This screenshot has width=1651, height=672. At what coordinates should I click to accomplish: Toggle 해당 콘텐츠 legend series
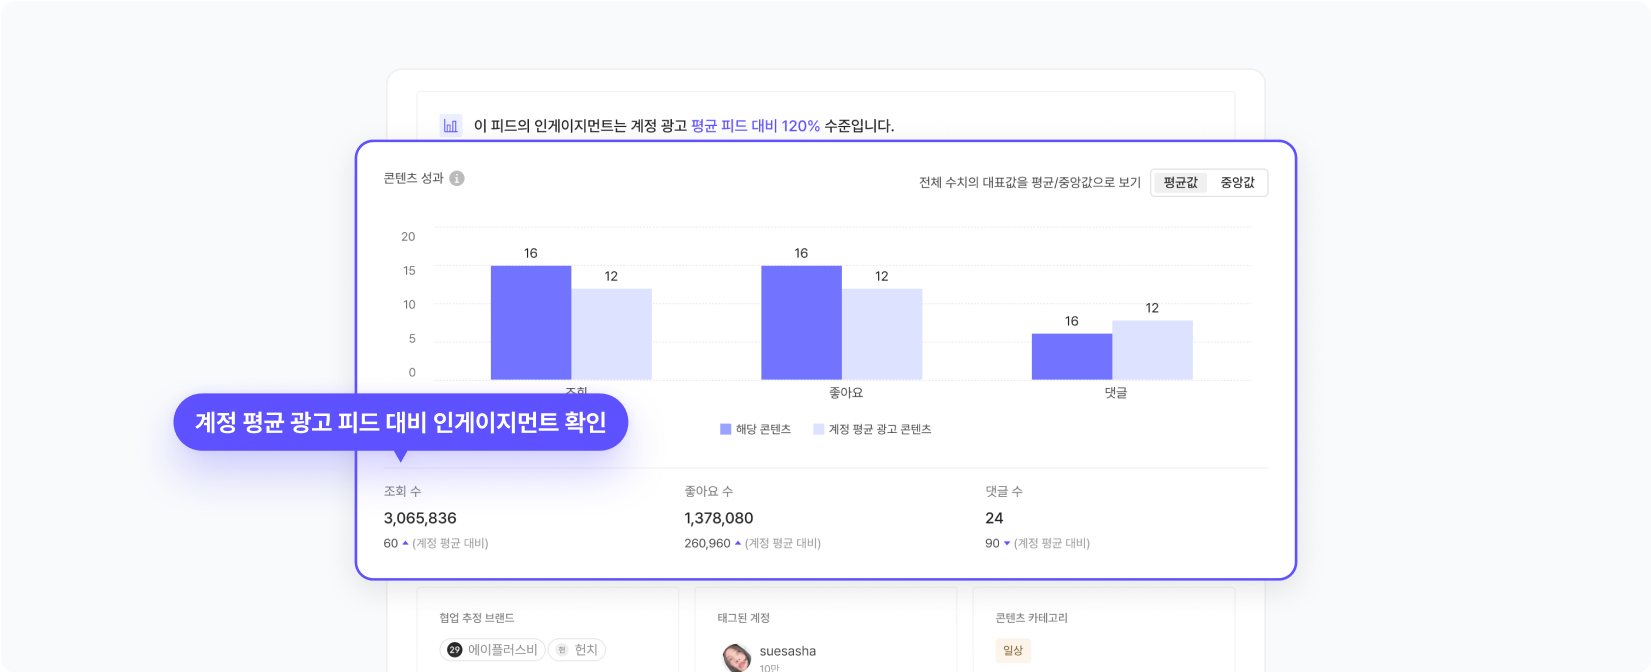(x=755, y=430)
